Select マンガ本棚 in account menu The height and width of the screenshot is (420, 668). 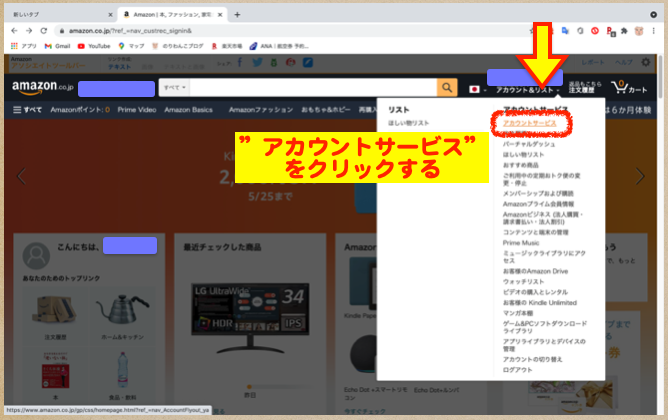pos(518,313)
